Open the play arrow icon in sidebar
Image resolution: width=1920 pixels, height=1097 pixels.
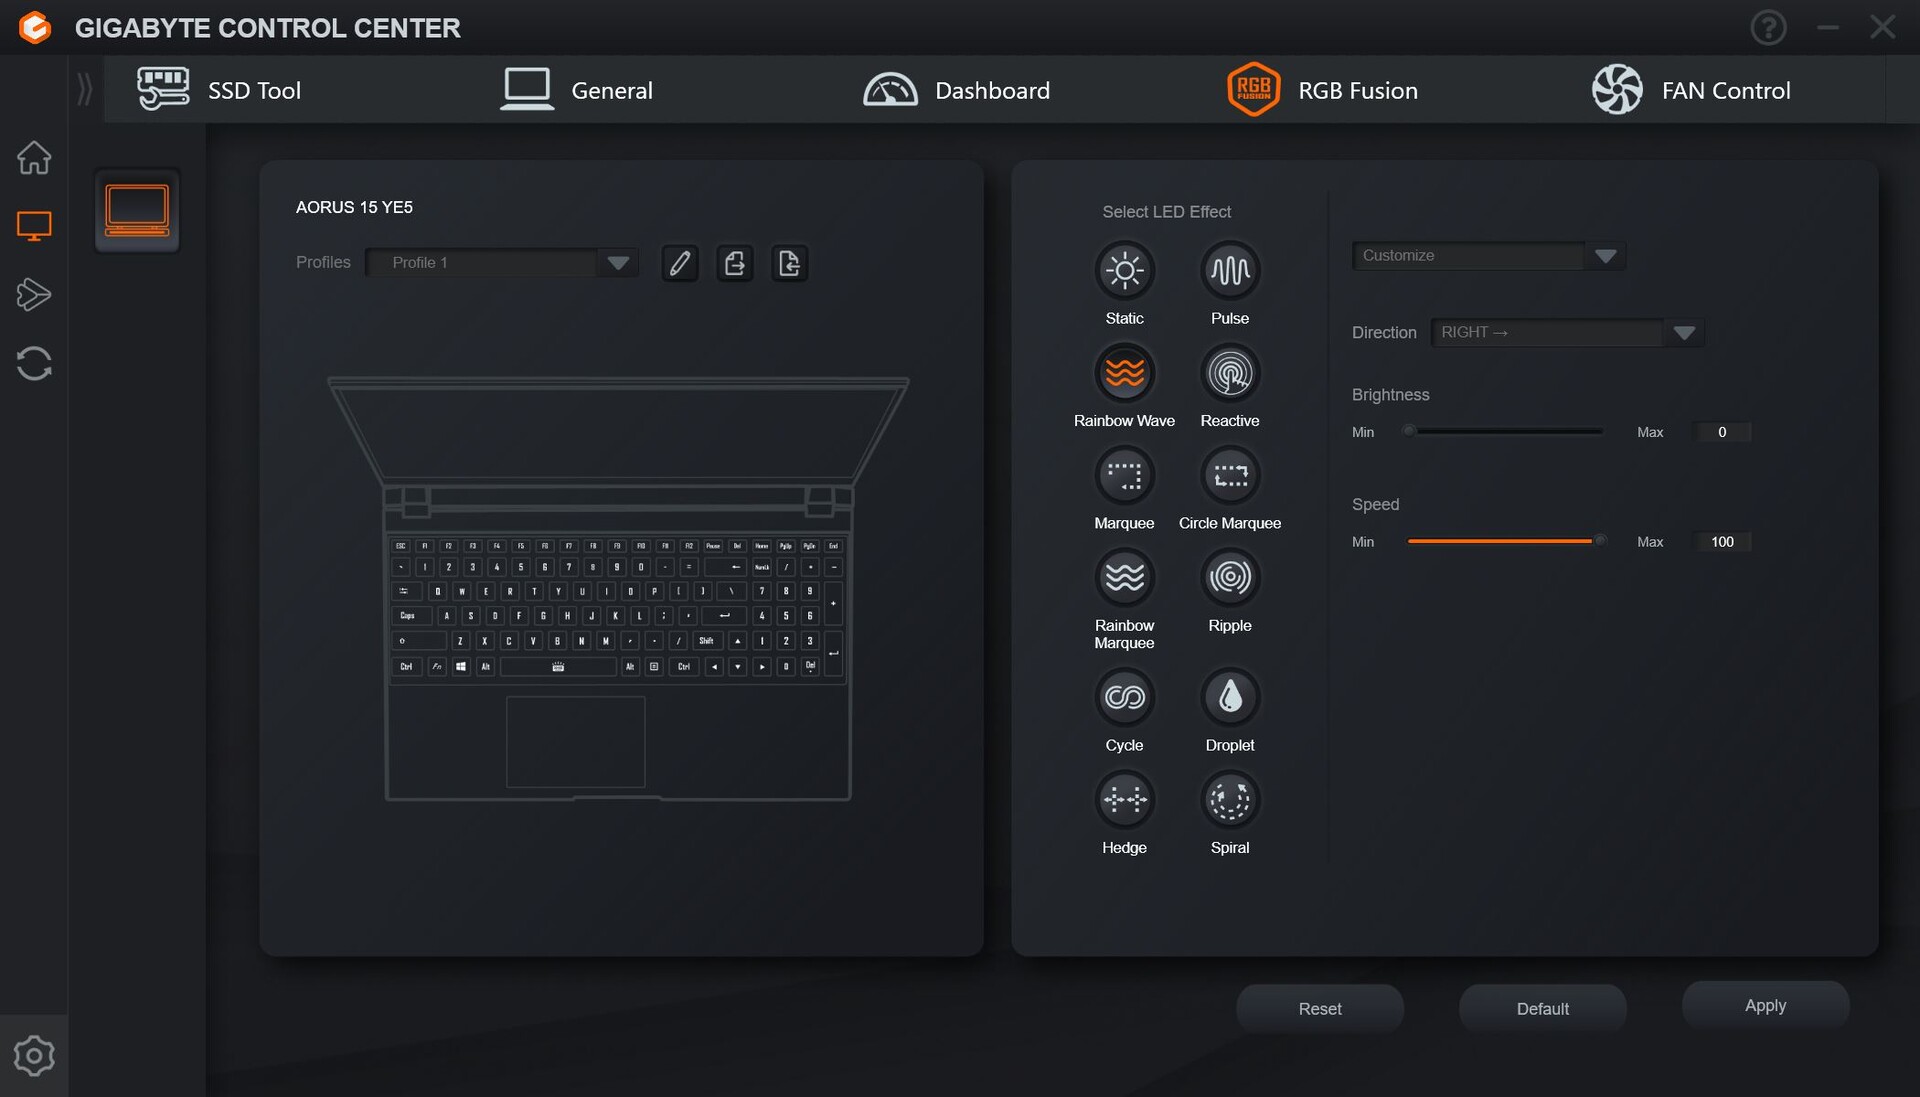[34, 294]
